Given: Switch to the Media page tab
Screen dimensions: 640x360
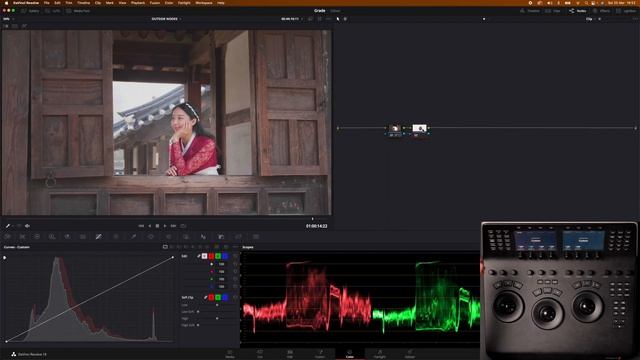Looking at the screenshot, I should pyautogui.click(x=230, y=353).
